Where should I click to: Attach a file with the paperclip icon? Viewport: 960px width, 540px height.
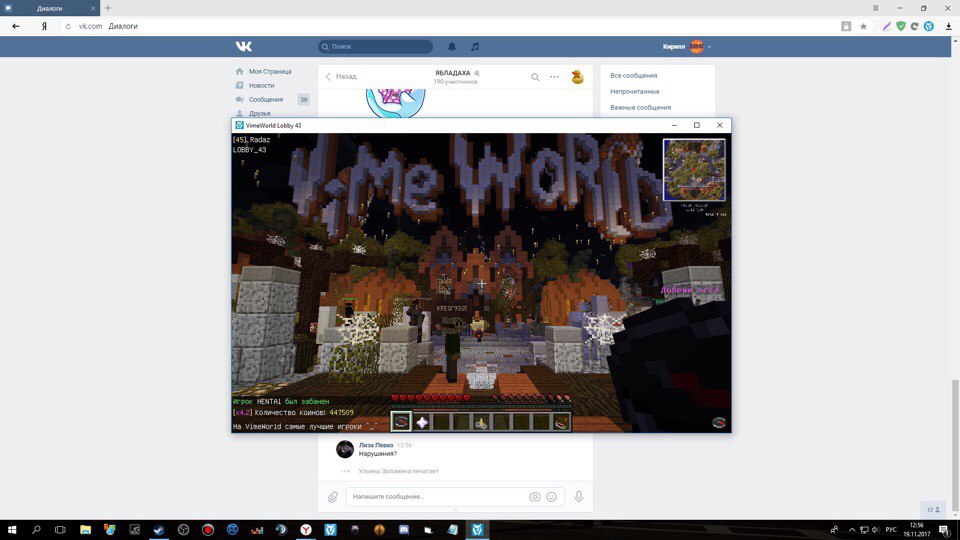(332, 497)
